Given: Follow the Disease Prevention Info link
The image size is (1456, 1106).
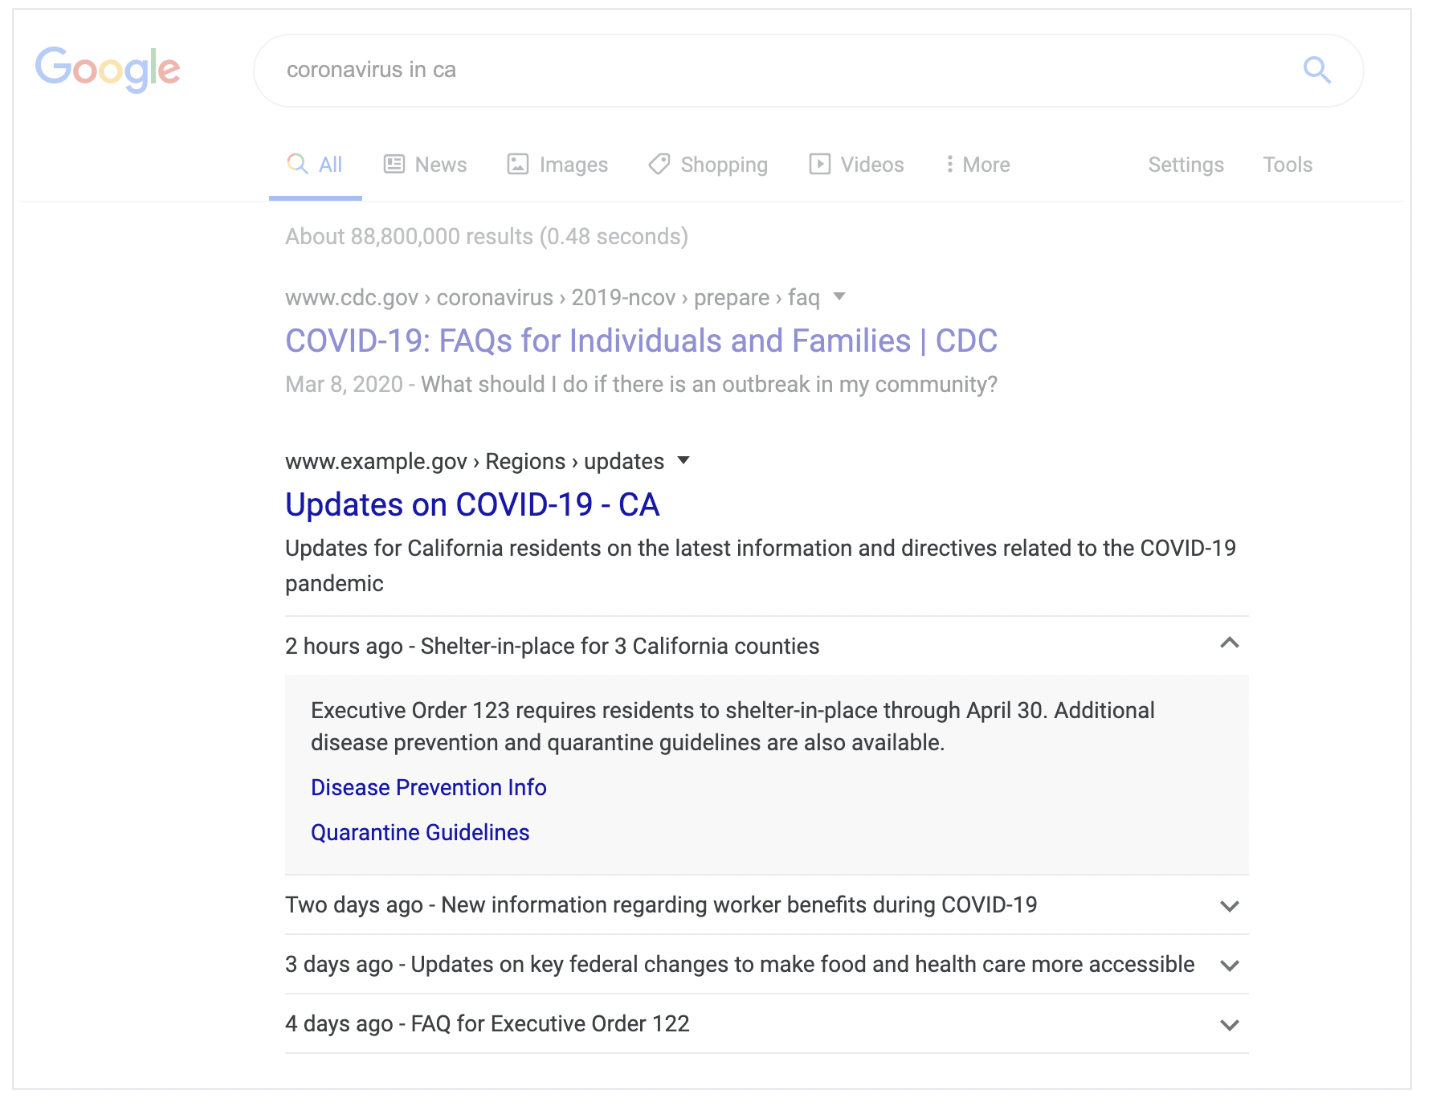Looking at the screenshot, I should pos(429,788).
